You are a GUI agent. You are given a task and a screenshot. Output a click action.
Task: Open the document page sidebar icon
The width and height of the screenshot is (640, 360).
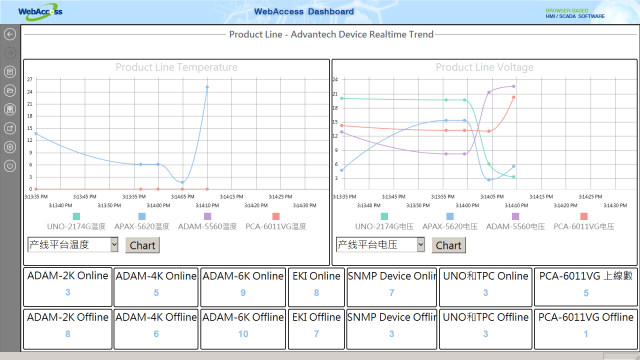pyautogui.click(x=10, y=72)
